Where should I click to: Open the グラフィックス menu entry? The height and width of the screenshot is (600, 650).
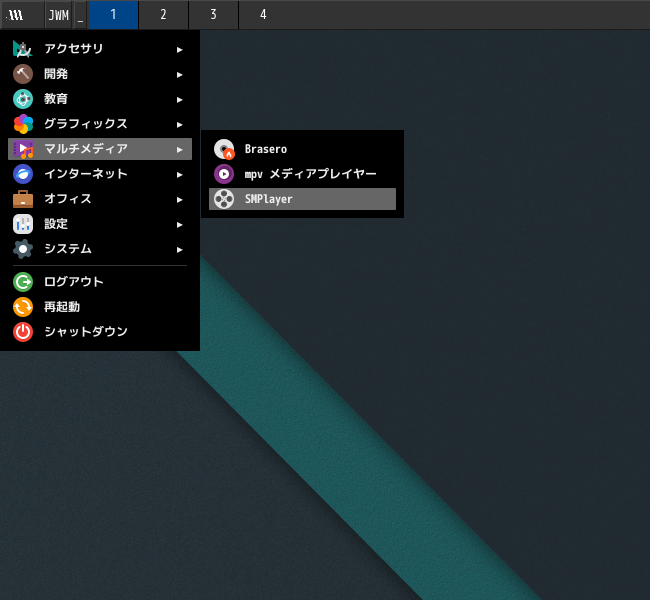coord(100,124)
